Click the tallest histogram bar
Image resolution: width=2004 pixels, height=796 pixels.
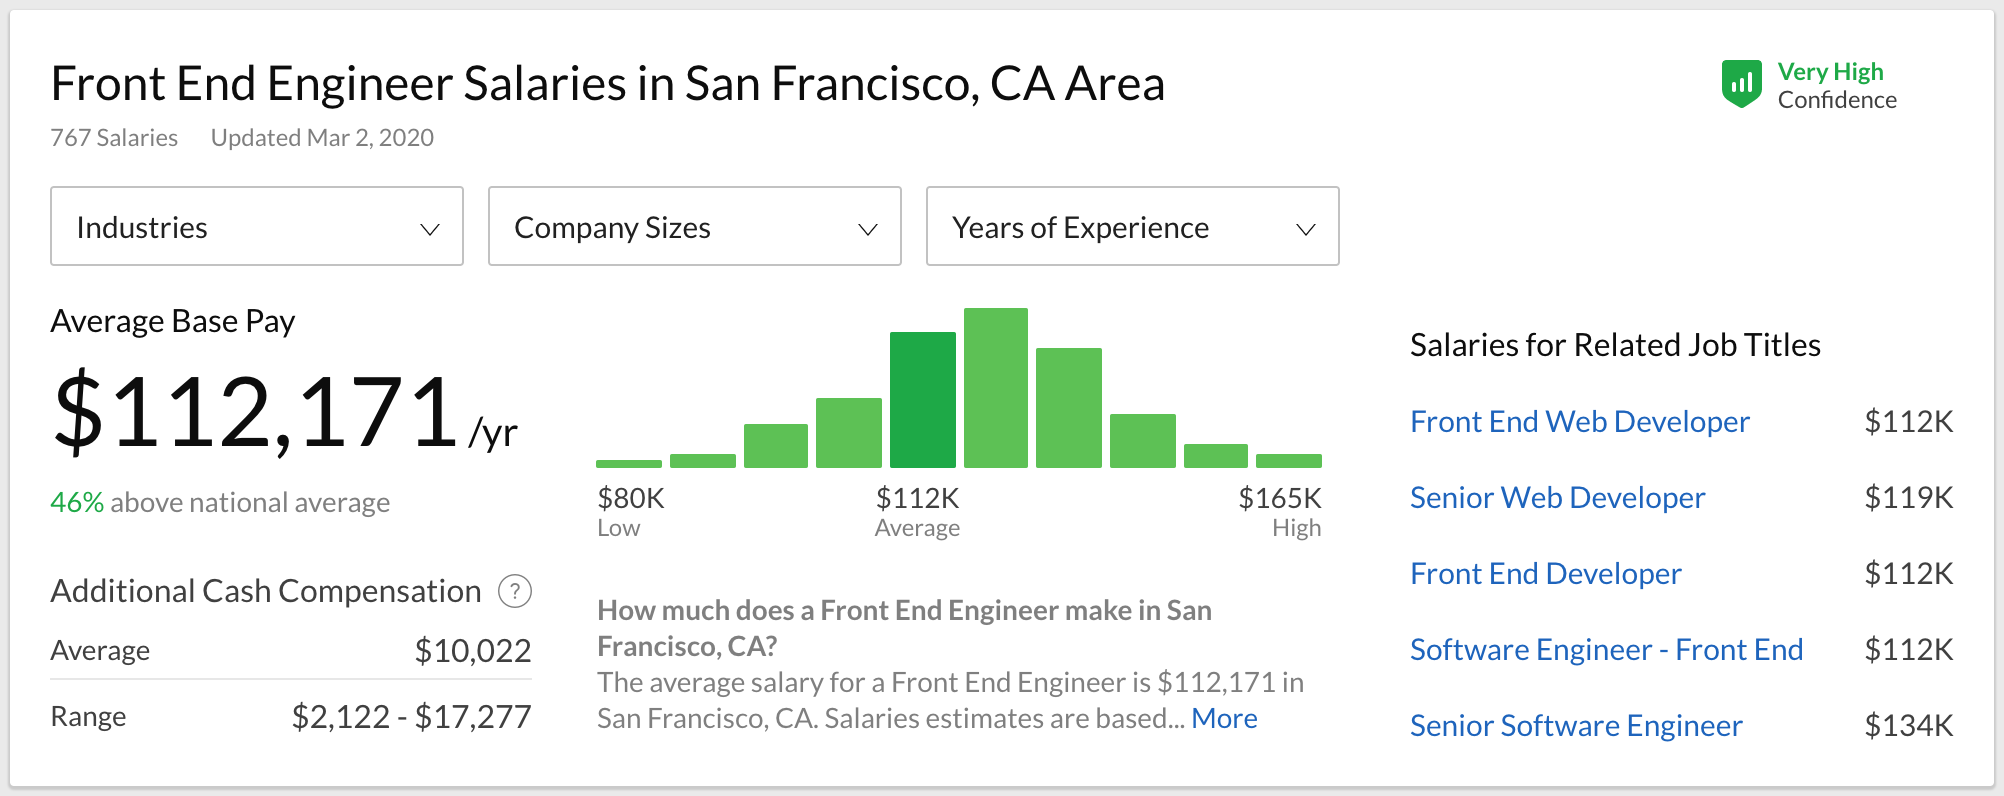pyautogui.click(x=995, y=388)
